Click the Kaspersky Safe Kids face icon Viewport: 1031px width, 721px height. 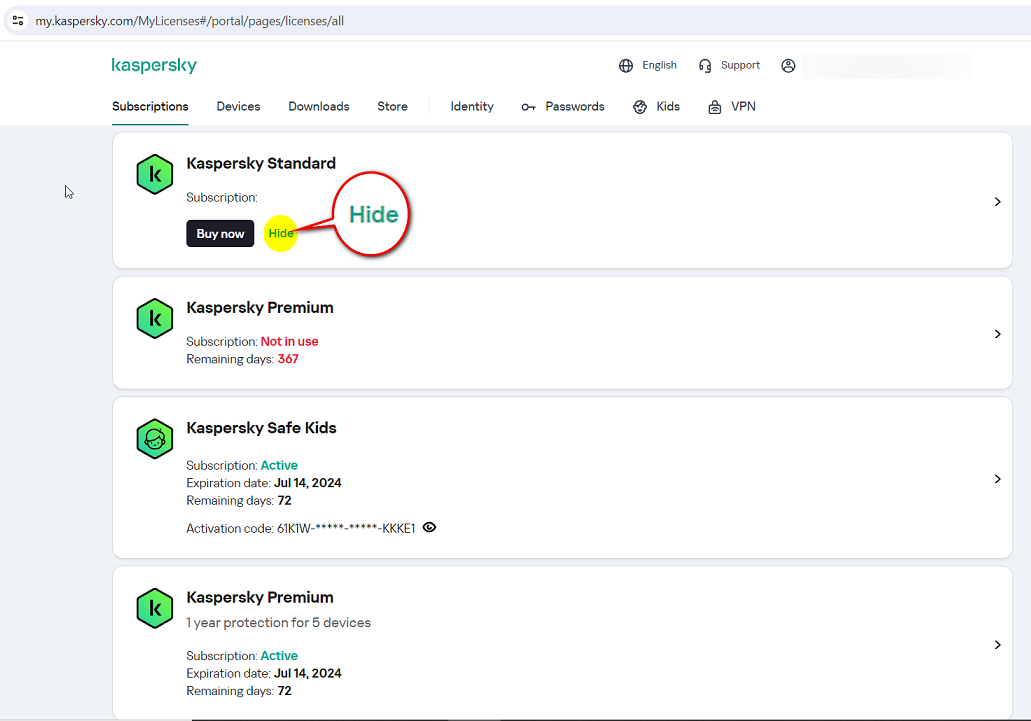point(155,439)
